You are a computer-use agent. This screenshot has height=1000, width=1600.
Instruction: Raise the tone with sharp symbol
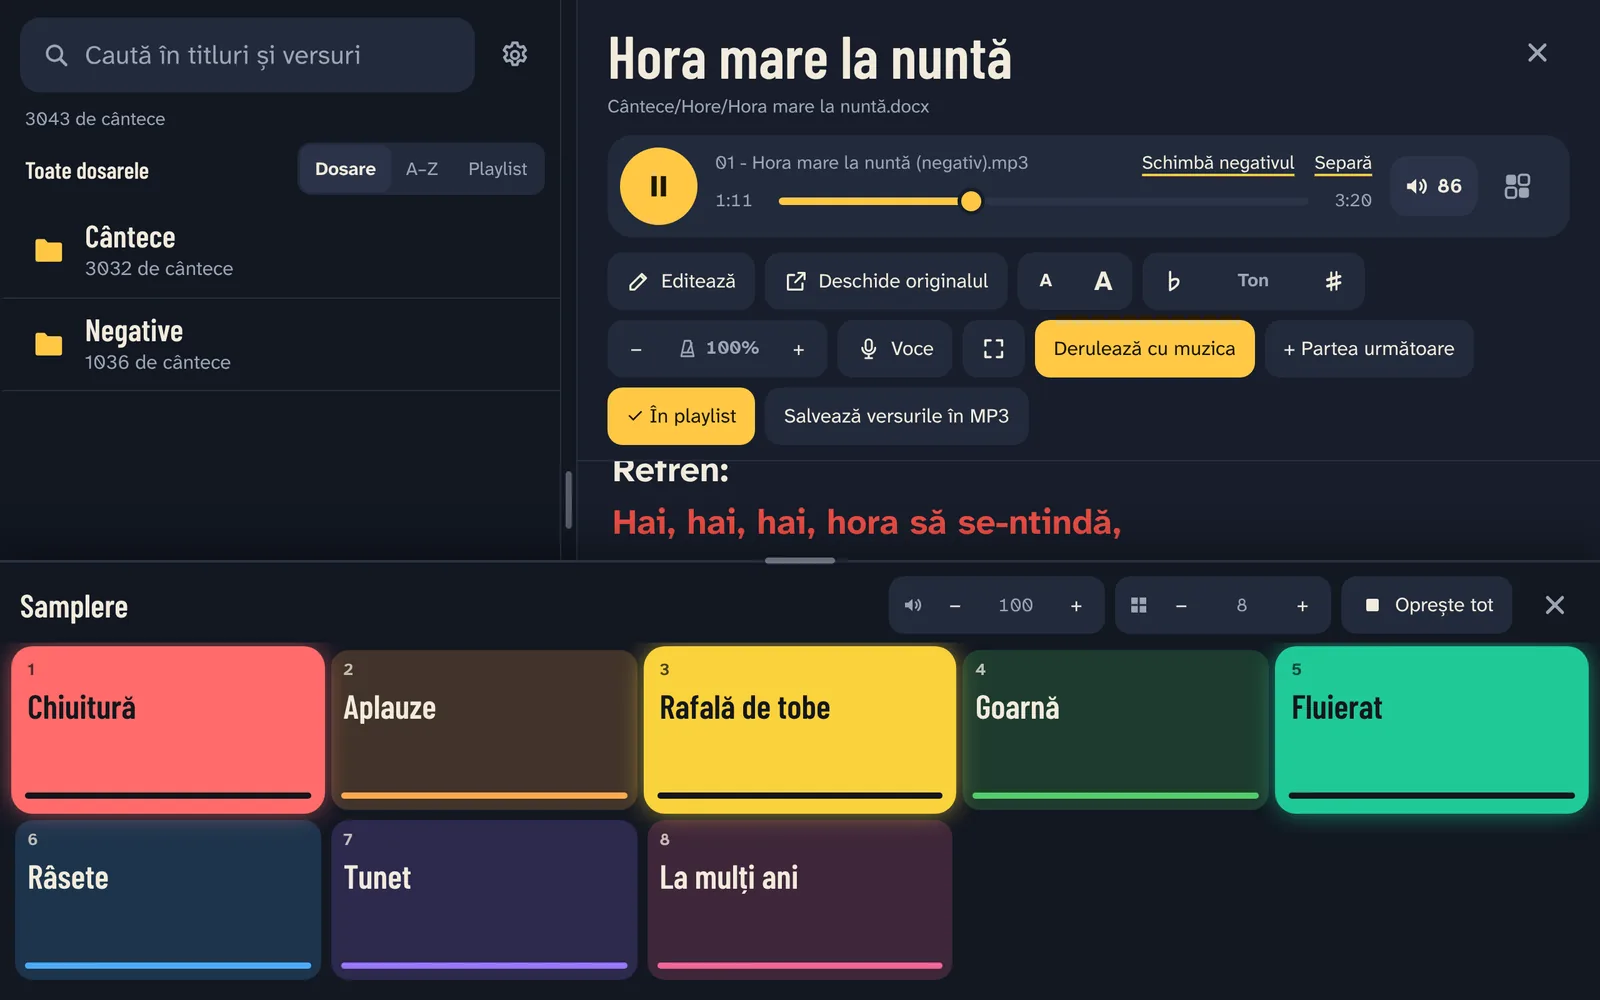(x=1333, y=281)
